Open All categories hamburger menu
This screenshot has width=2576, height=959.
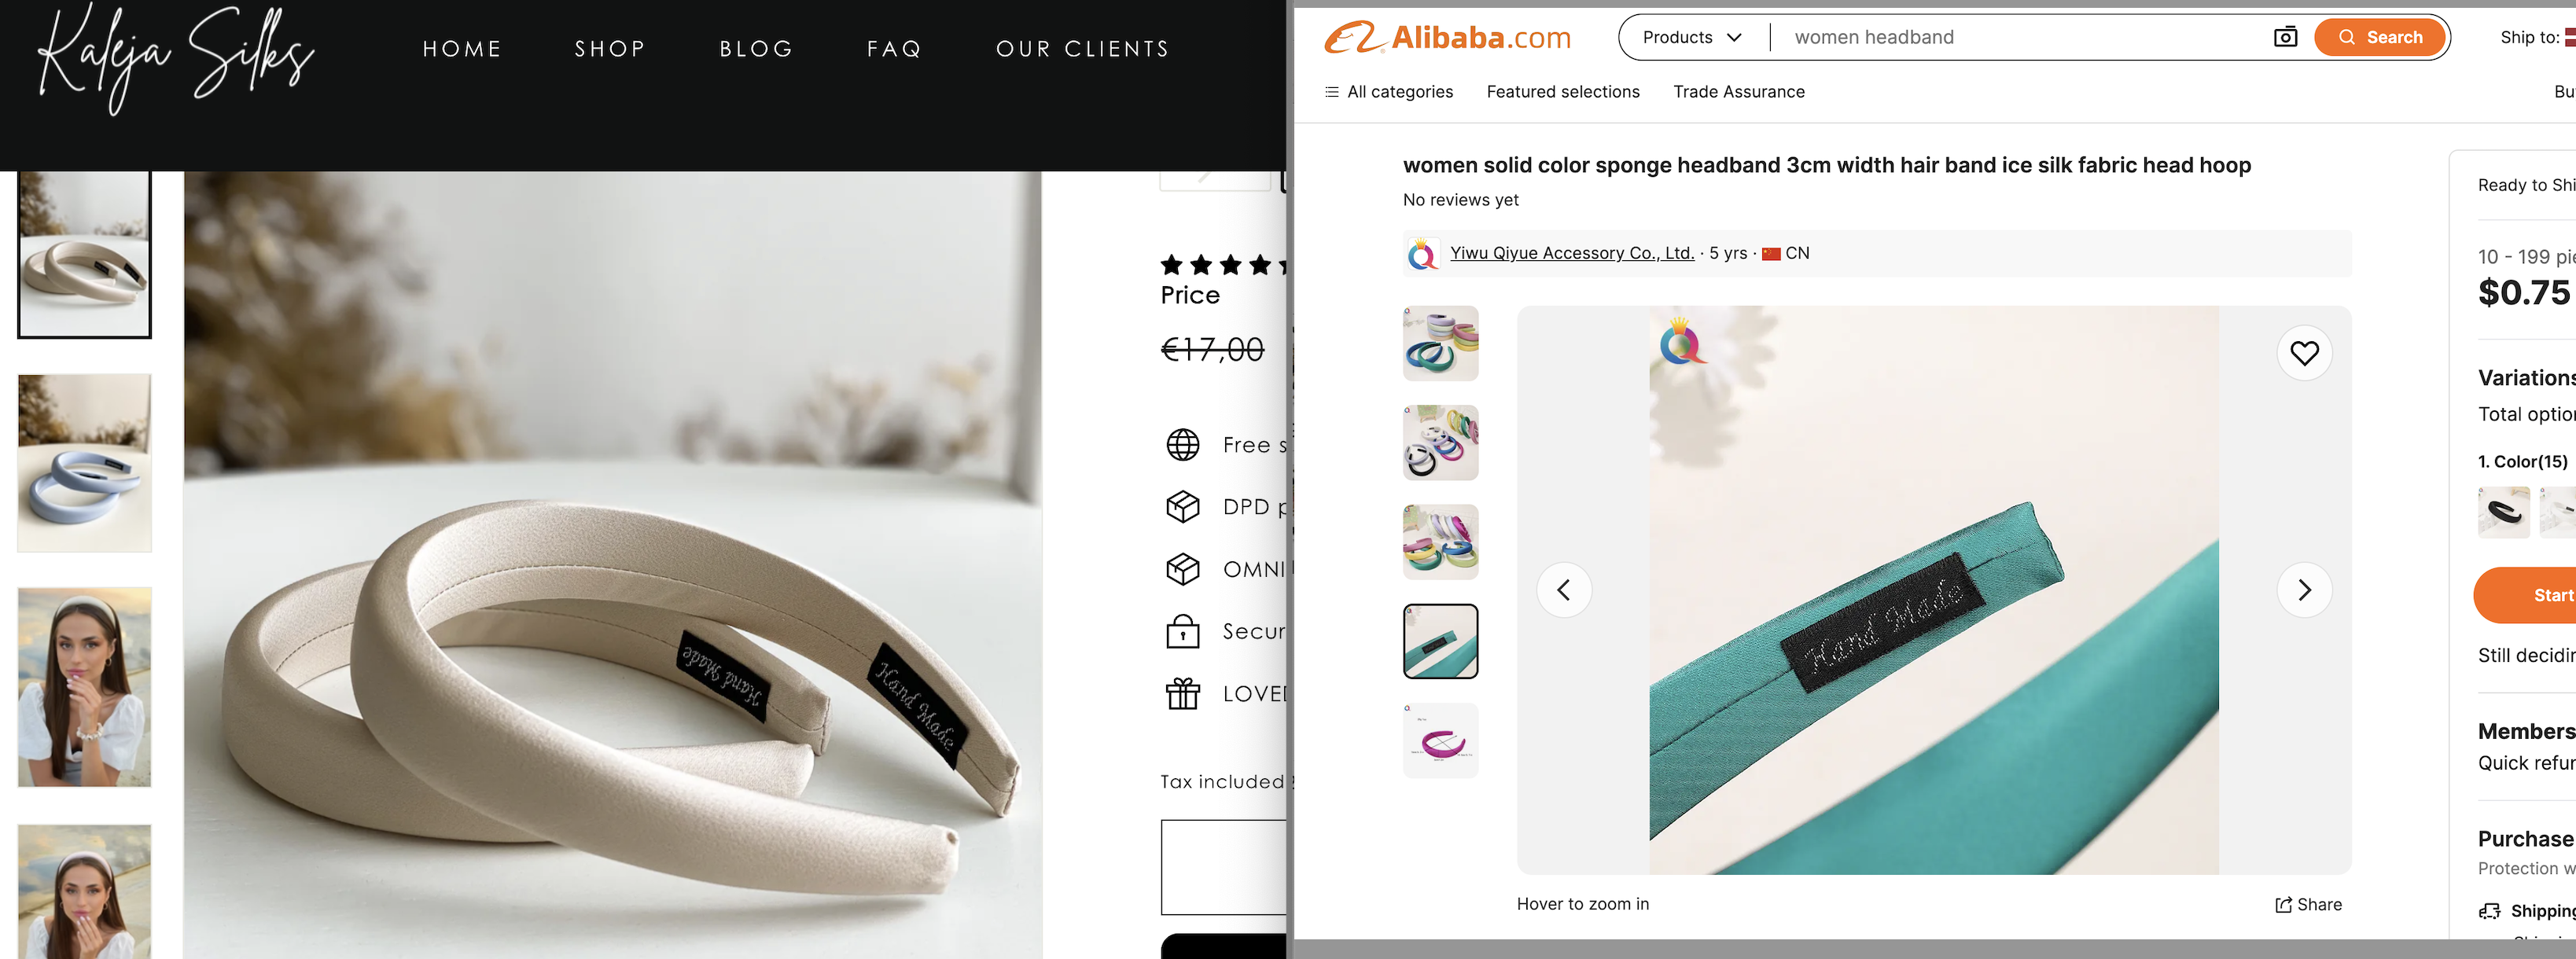pyautogui.click(x=1388, y=92)
